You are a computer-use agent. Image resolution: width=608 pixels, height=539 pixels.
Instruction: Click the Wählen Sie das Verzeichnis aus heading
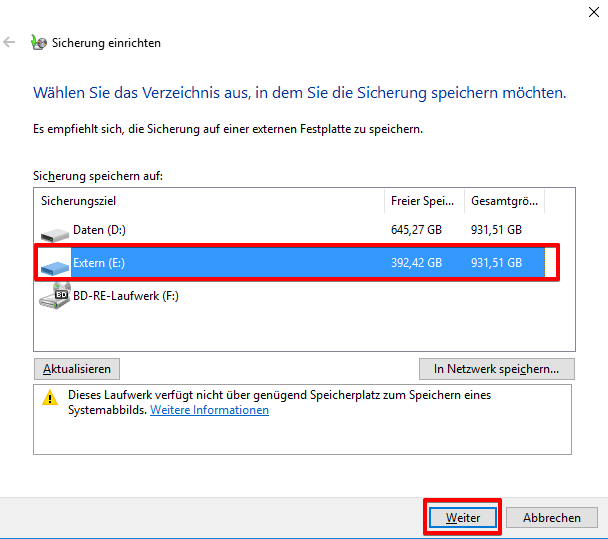tap(300, 93)
